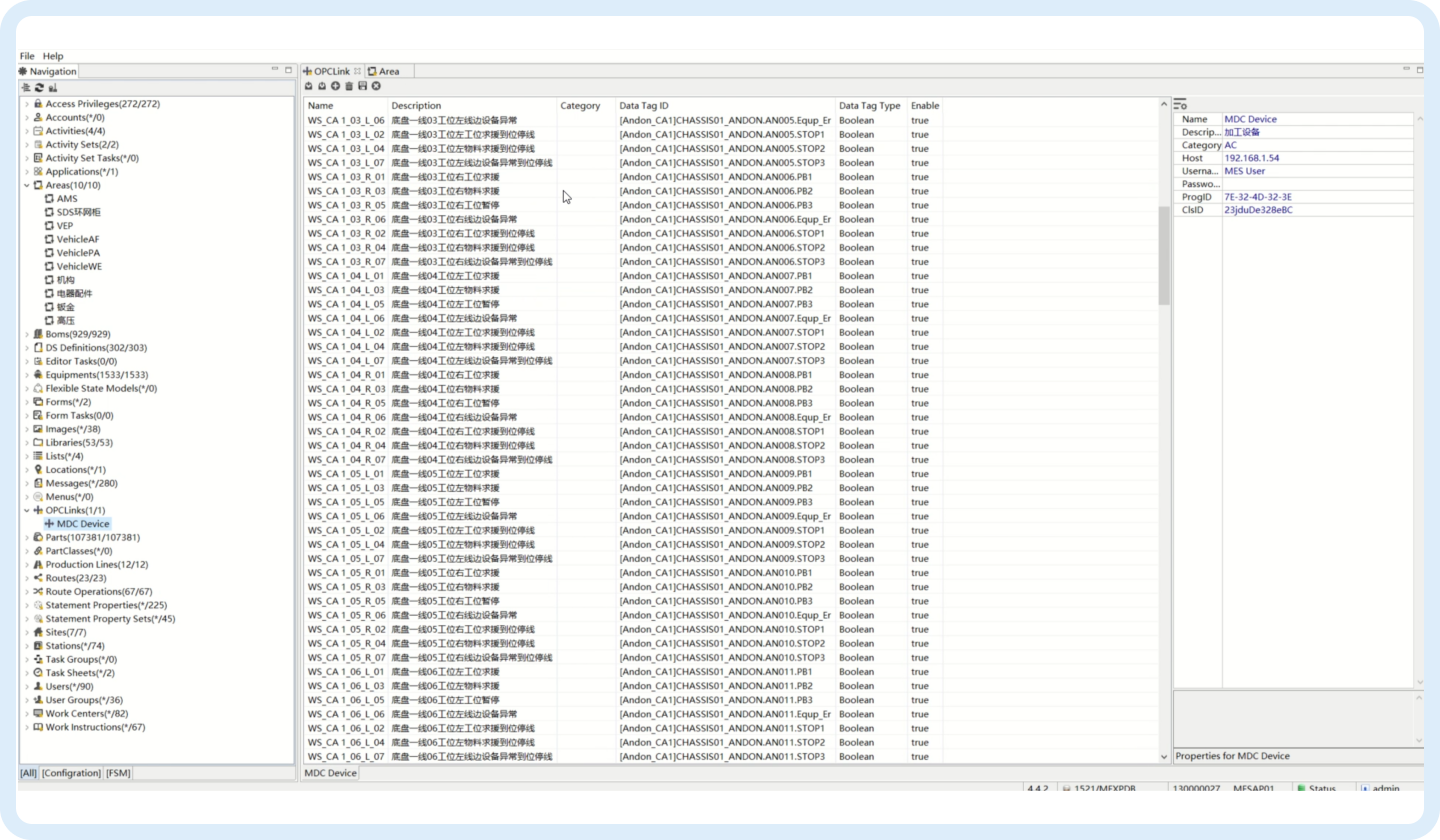Open the File menu

[x=27, y=56]
